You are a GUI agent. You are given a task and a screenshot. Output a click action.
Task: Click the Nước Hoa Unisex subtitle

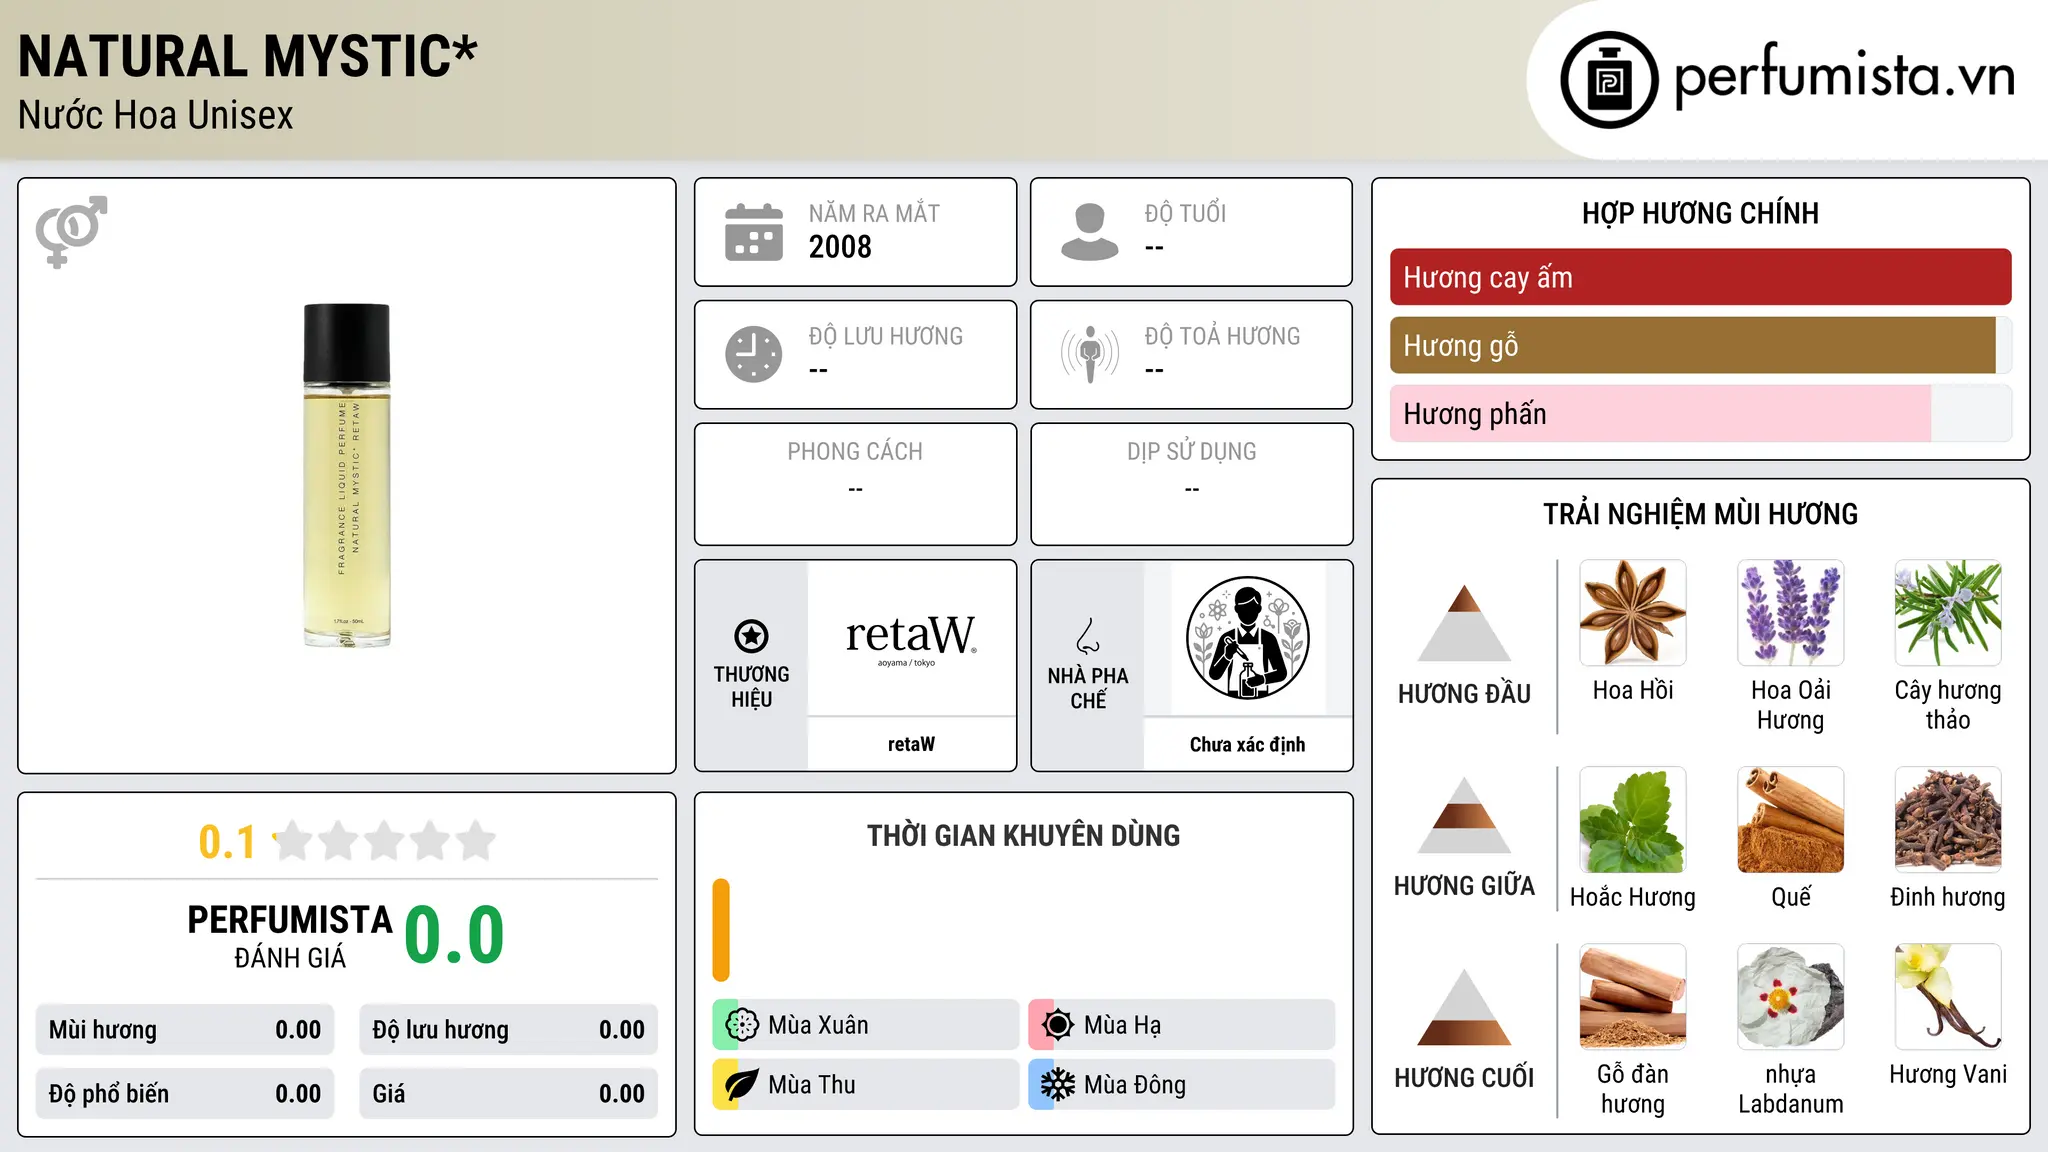point(156,115)
